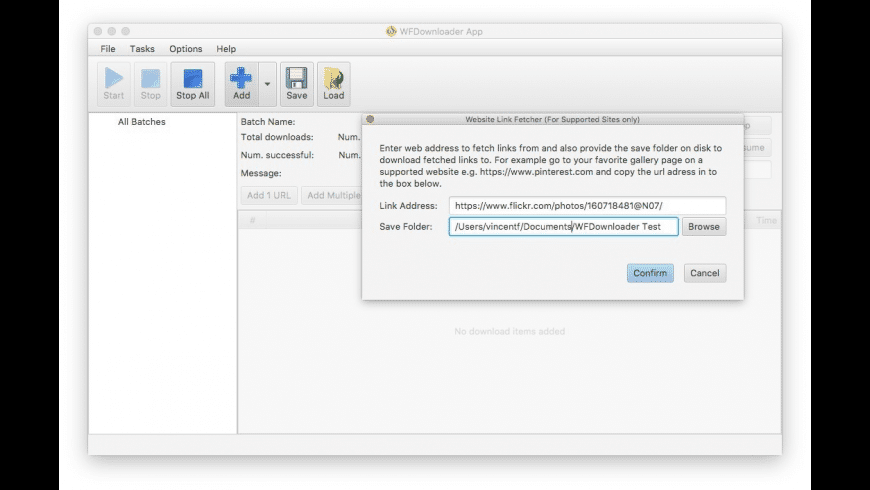This screenshot has width=870, height=490.
Task: Click the Time column header
Action: coord(766,220)
